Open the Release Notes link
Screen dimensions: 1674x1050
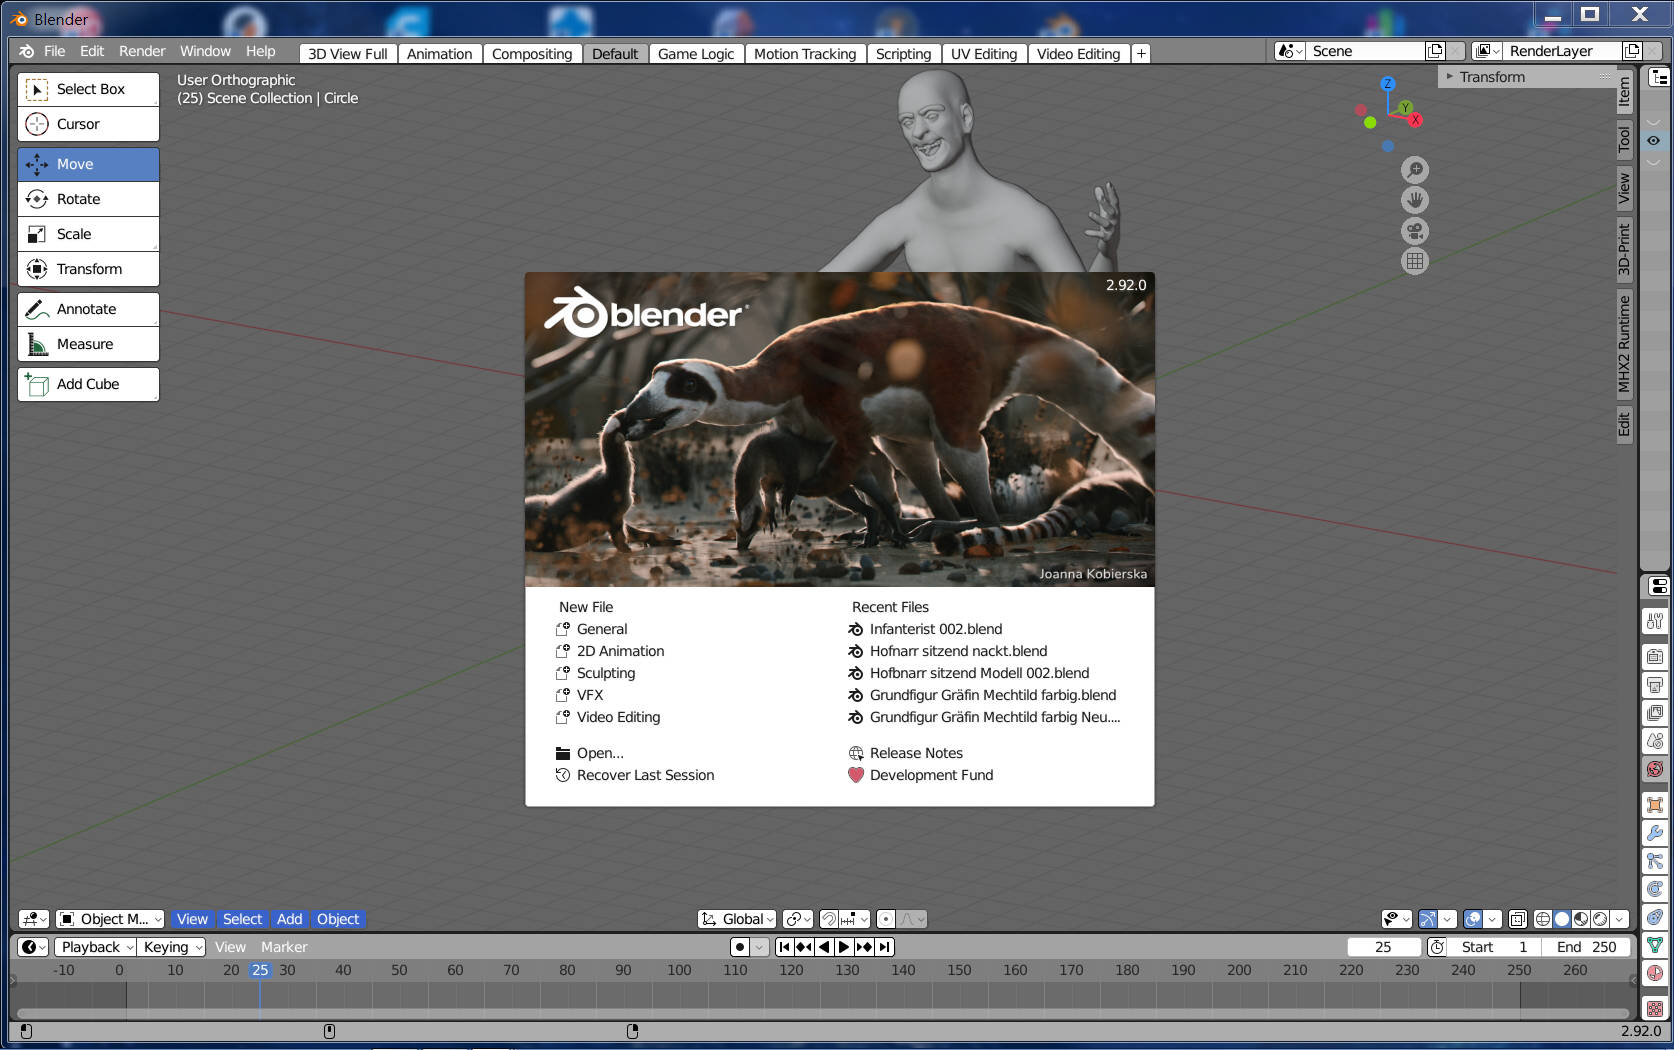[x=915, y=753]
